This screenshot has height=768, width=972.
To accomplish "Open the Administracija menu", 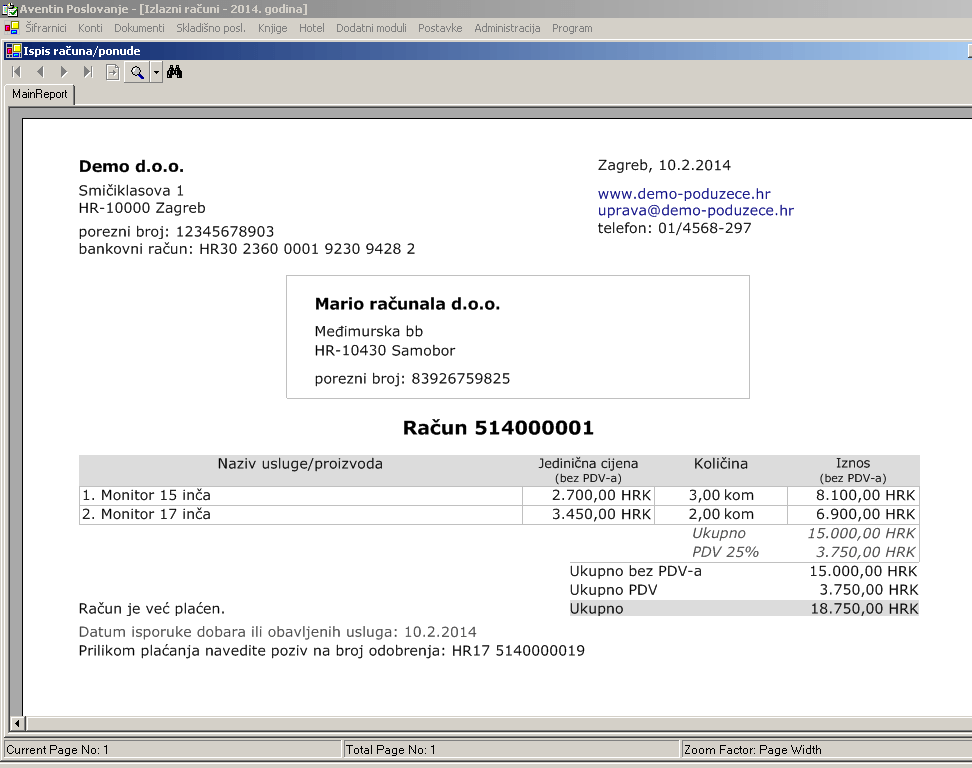I will click(x=507, y=28).
